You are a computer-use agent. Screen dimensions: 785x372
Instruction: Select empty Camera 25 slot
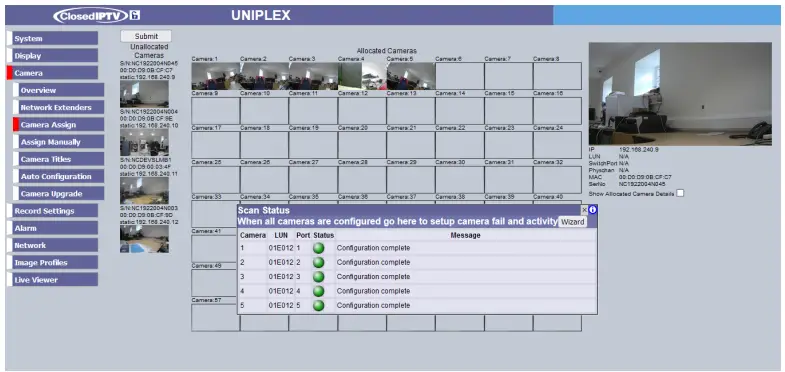(x=215, y=180)
